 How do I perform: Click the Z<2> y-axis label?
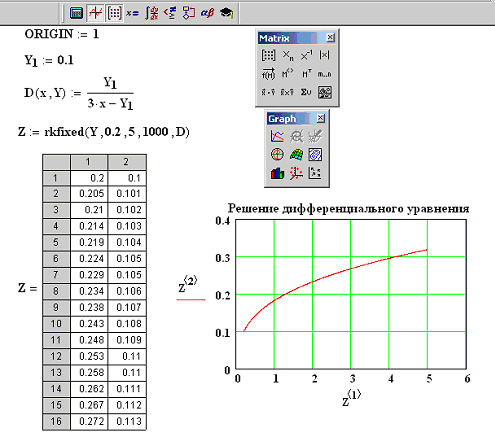point(188,285)
